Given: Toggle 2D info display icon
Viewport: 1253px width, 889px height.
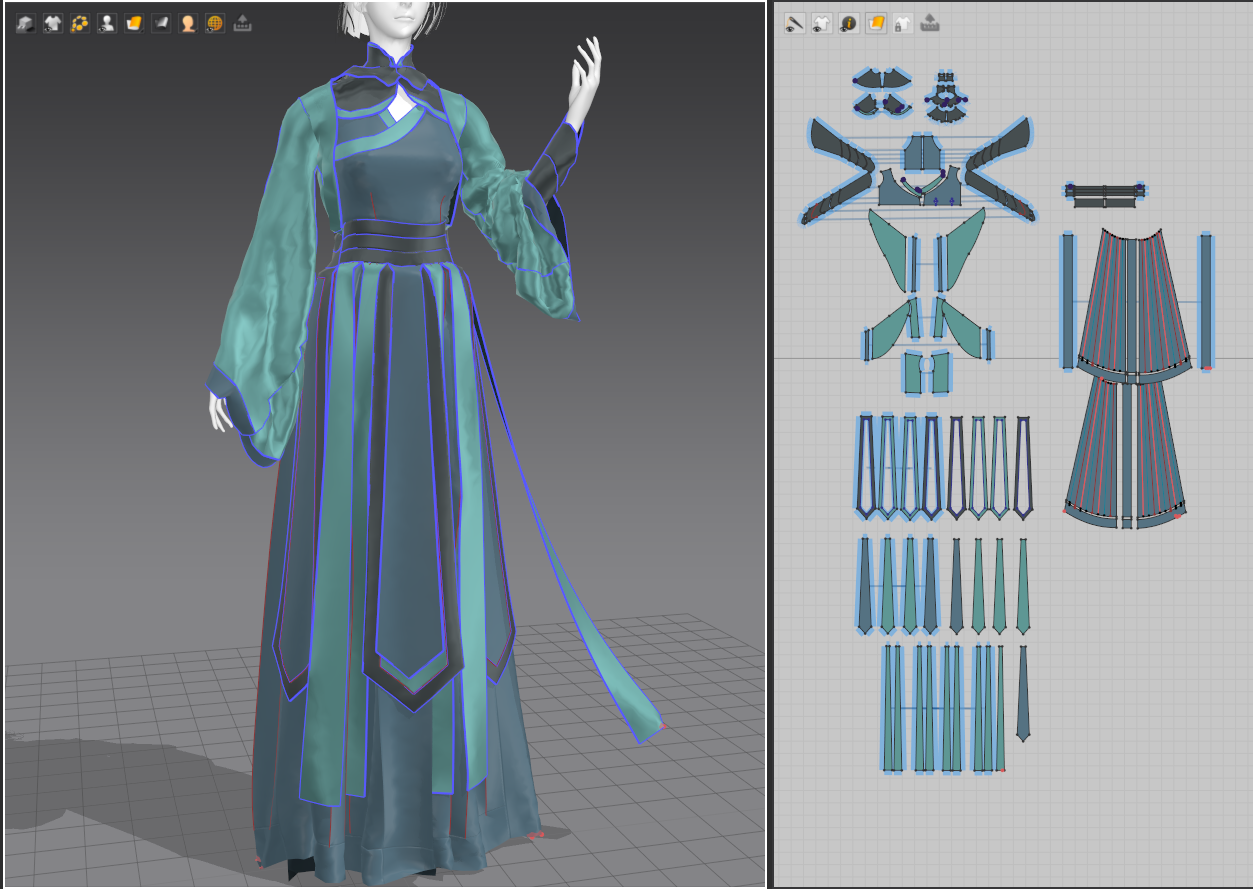Looking at the screenshot, I should (x=849, y=23).
